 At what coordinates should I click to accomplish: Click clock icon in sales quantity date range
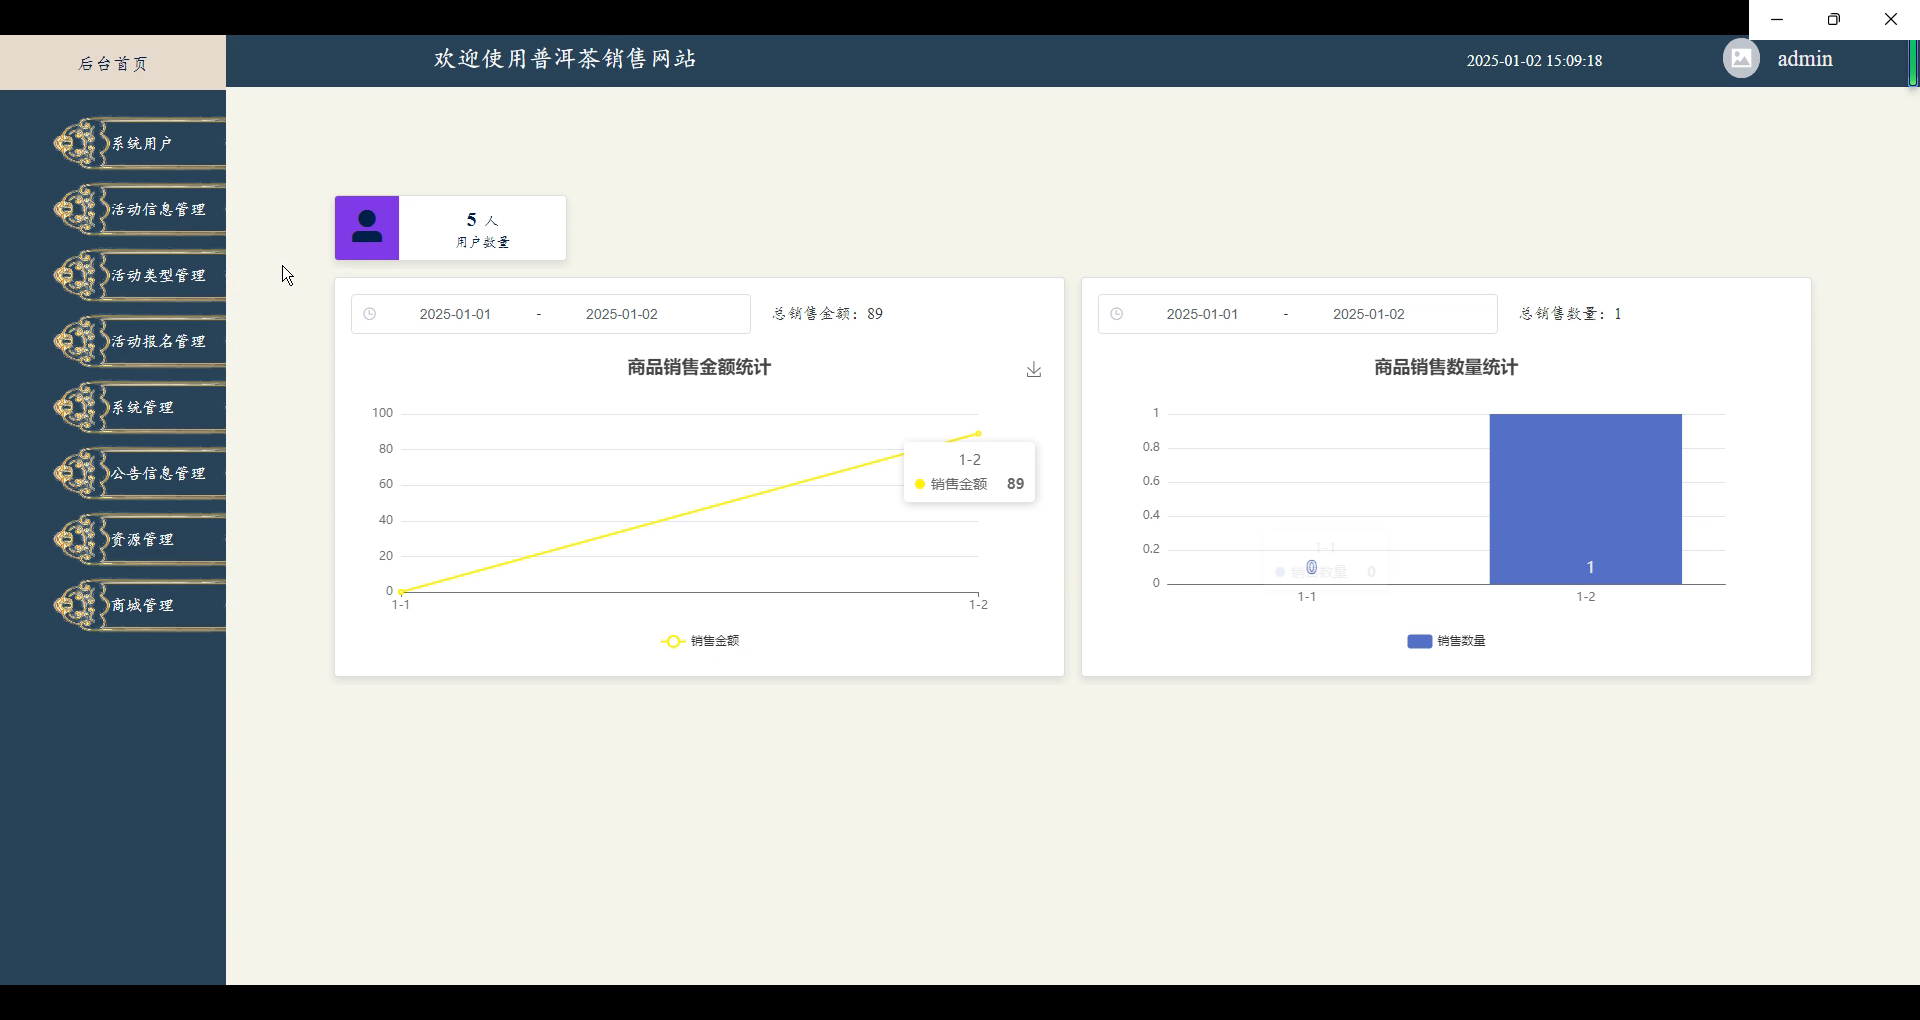click(x=1117, y=314)
